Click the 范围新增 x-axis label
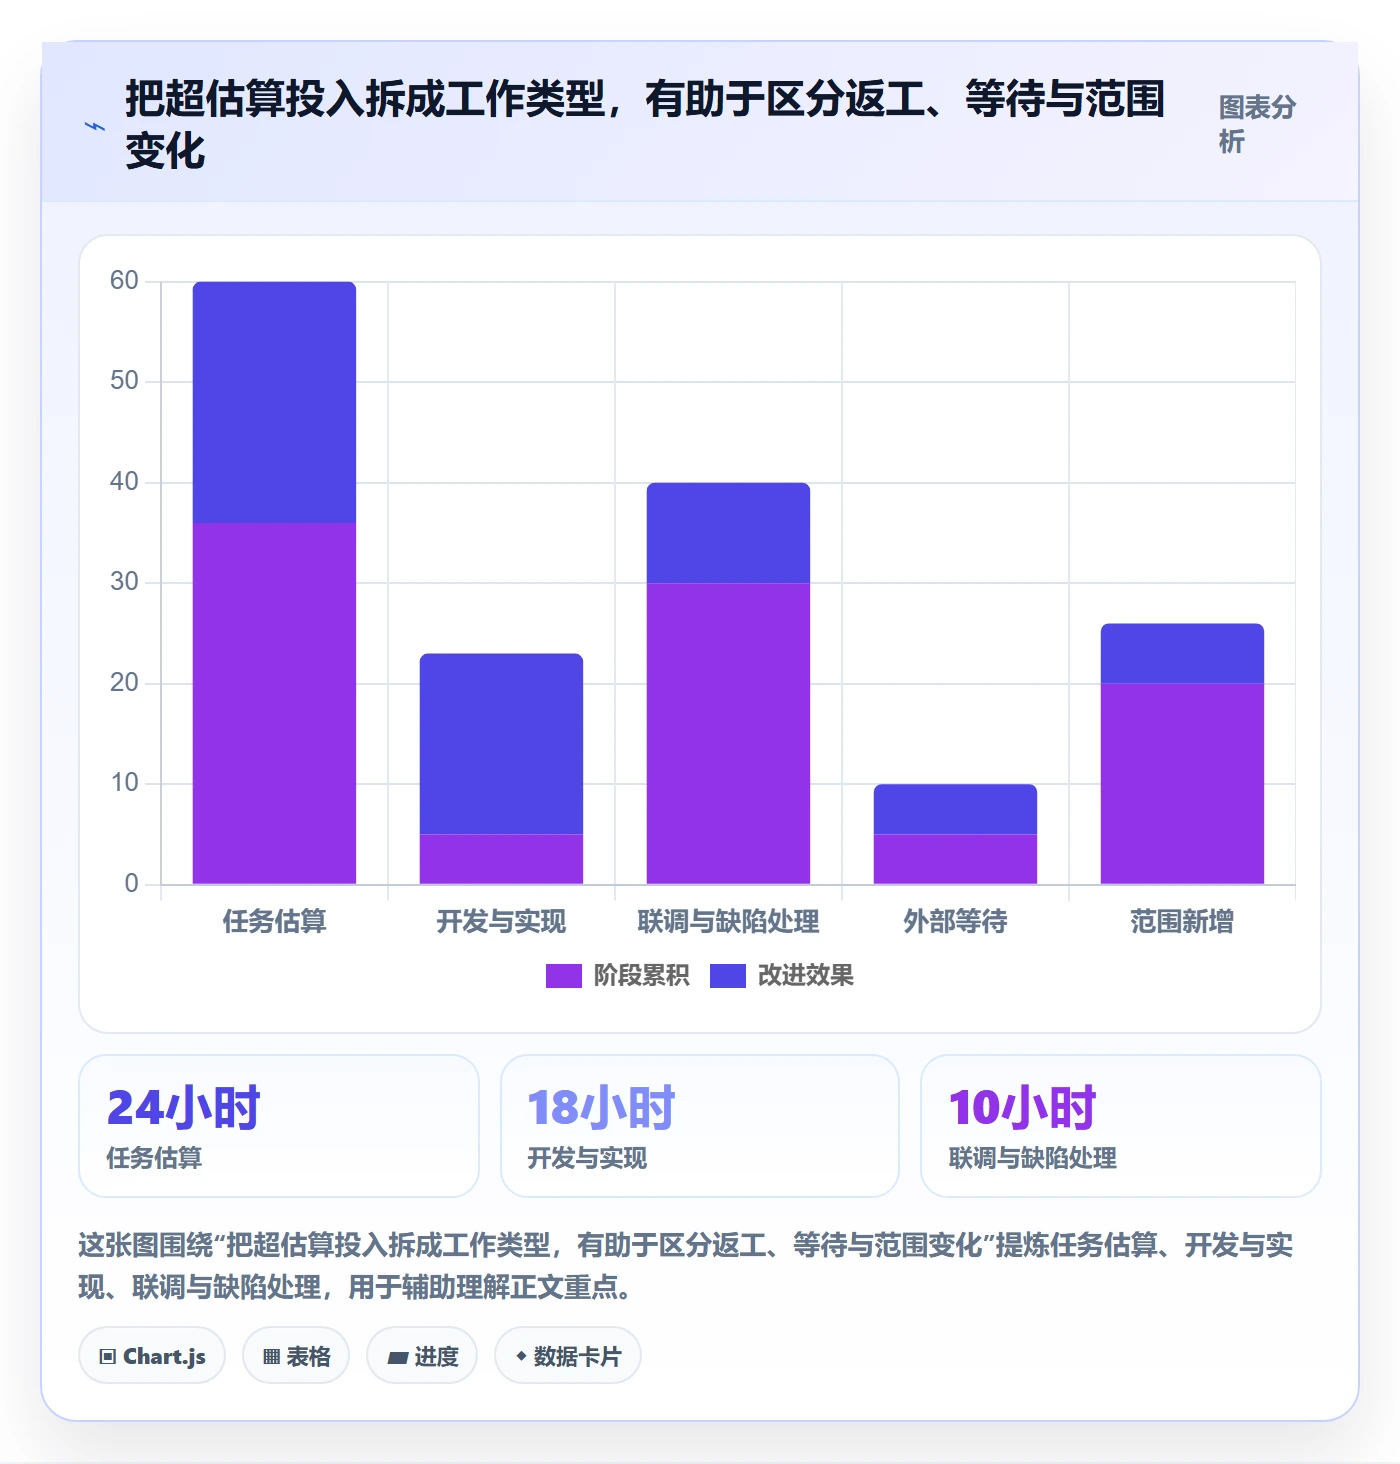This screenshot has width=1400, height=1464. 1182,921
